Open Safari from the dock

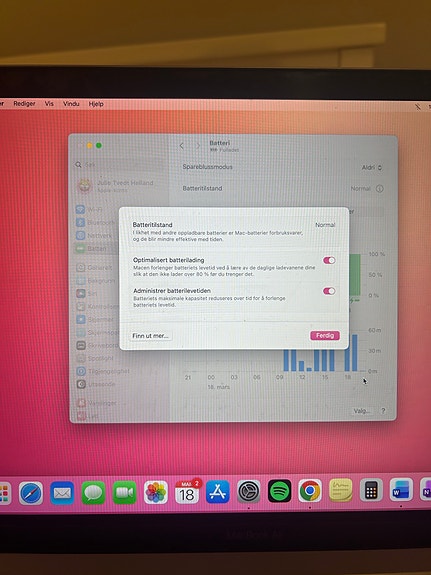click(x=31, y=493)
